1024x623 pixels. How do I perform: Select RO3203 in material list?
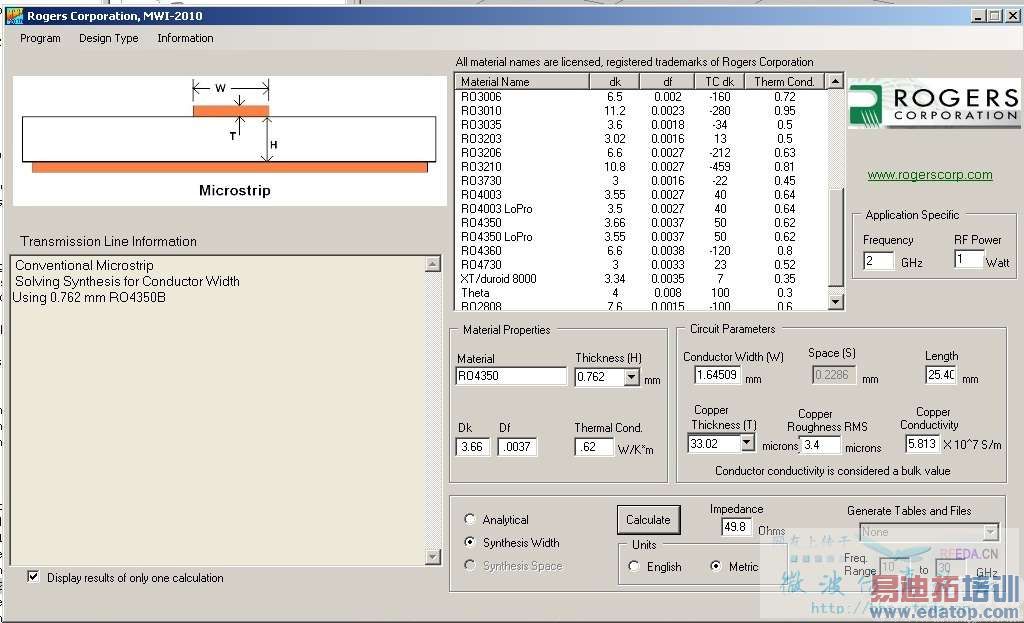click(x=481, y=138)
